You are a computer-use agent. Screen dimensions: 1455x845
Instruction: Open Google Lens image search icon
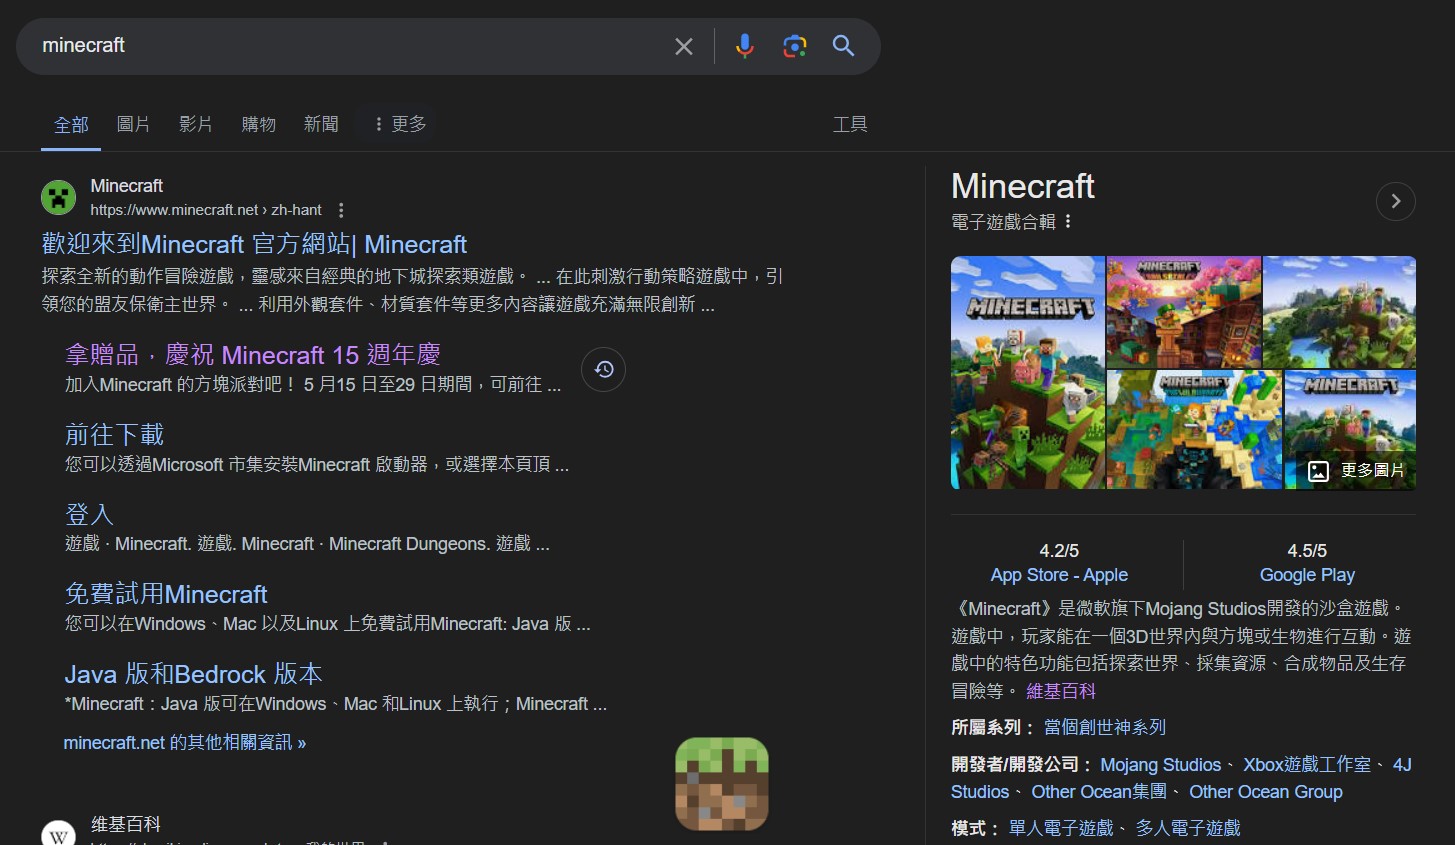pos(795,46)
